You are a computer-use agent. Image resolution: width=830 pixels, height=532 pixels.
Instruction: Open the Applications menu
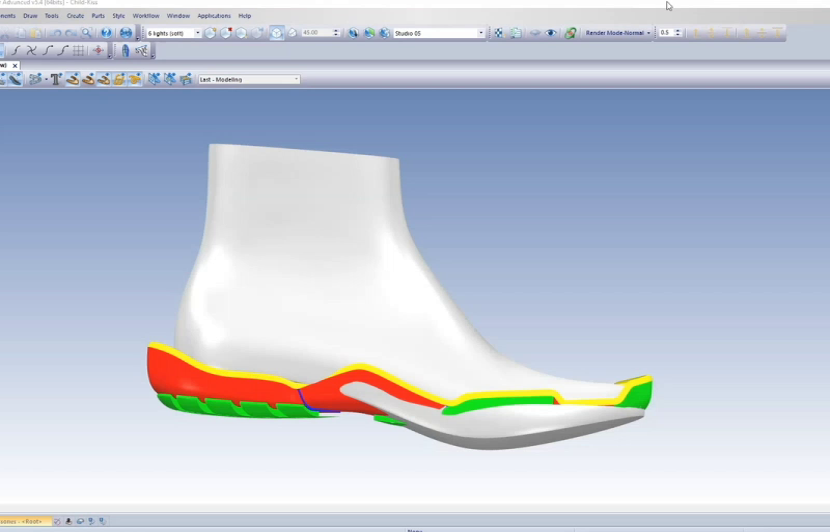pos(214,16)
